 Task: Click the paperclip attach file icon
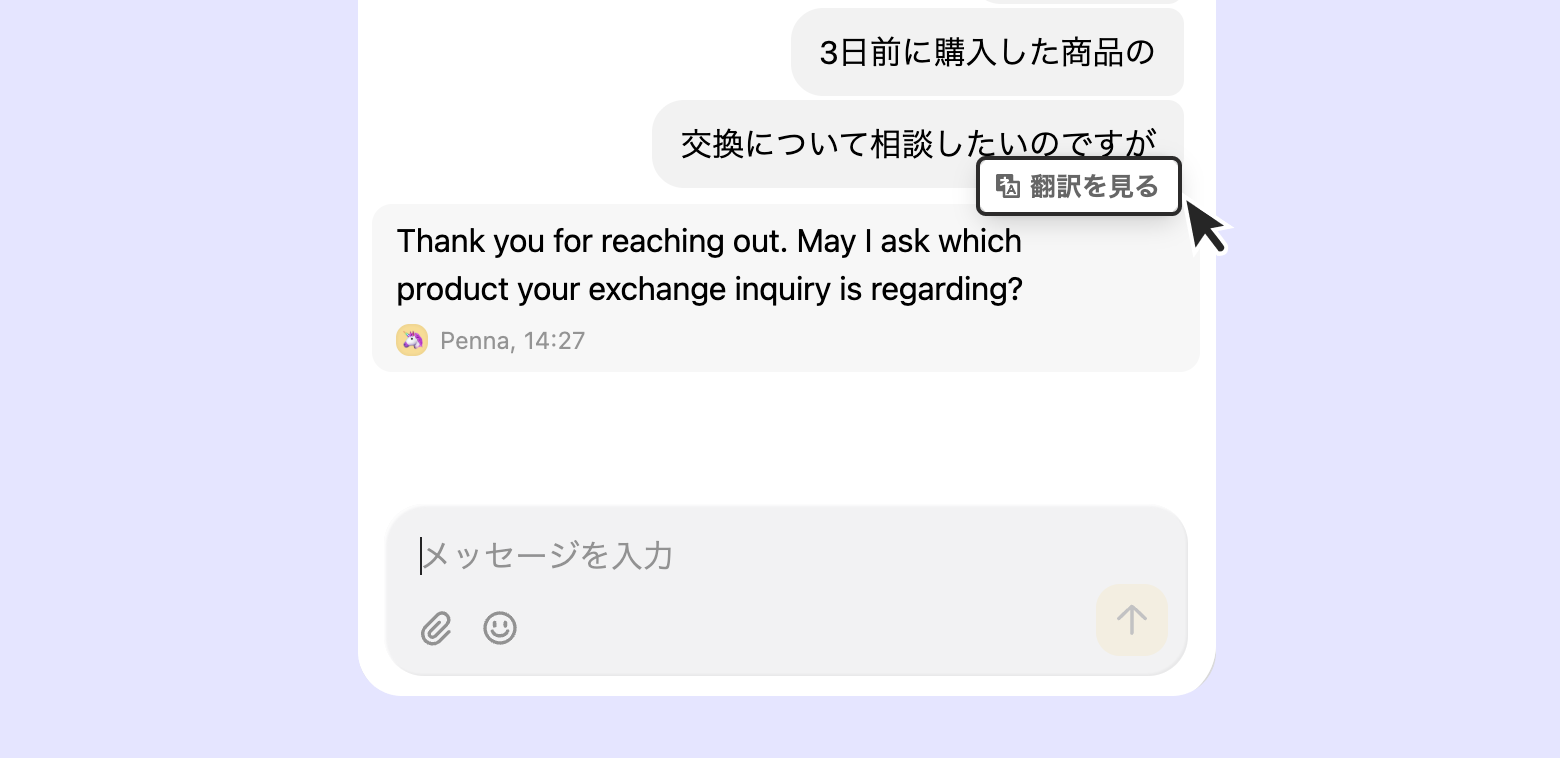click(x=436, y=628)
